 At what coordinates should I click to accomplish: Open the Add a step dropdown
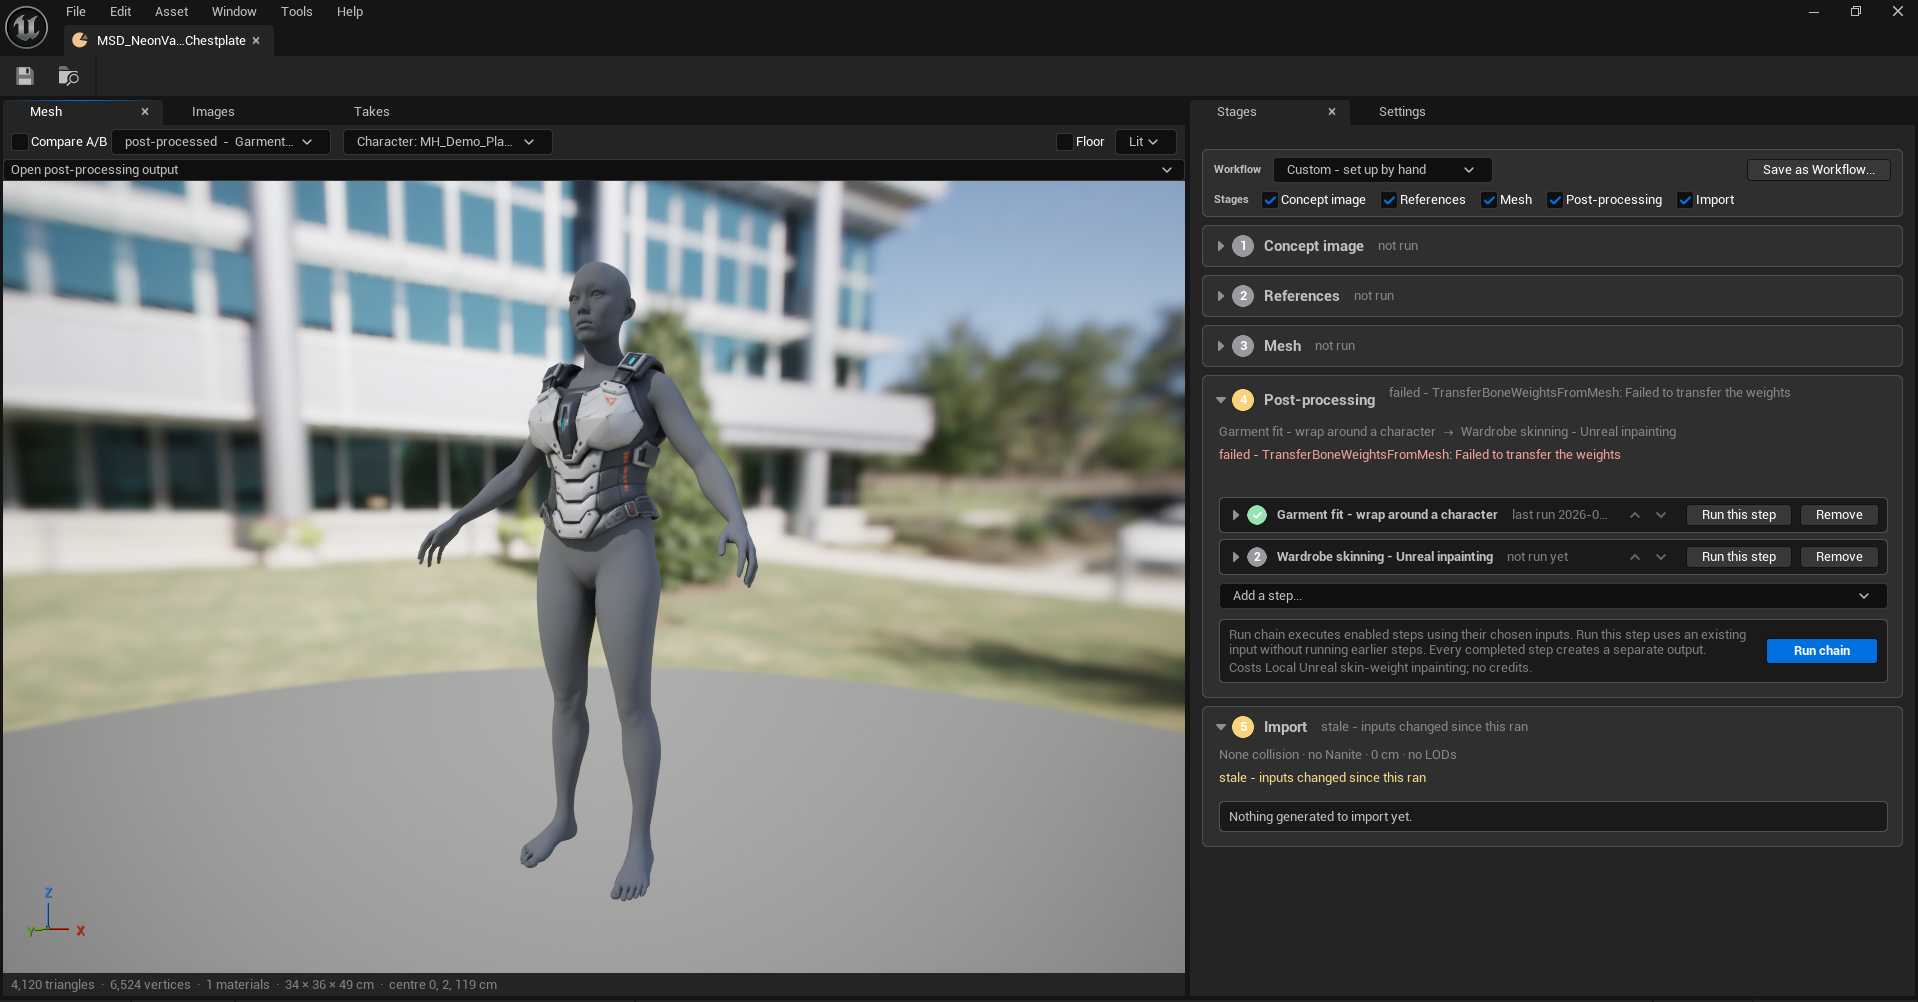click(1552, 596)
